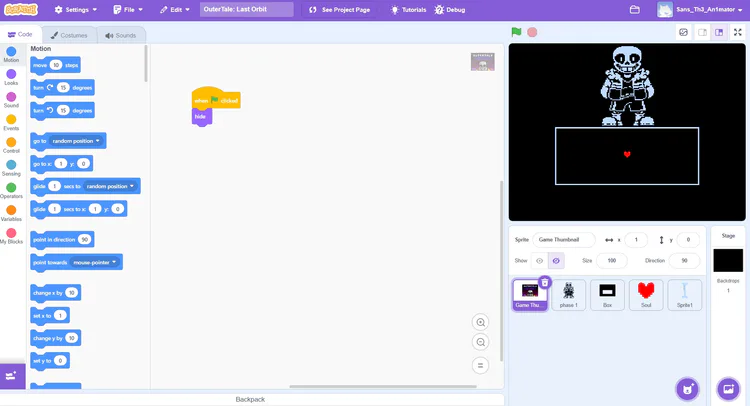Select the Operators block category

pos(11,190)
